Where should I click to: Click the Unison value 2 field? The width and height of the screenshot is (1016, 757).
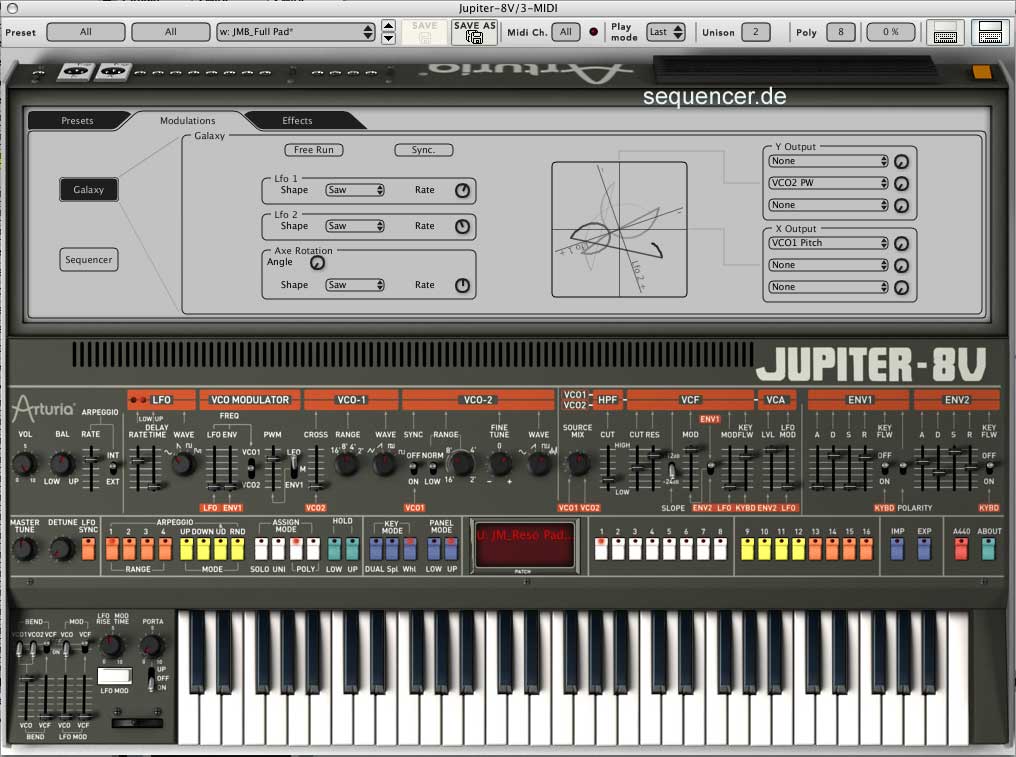pyautogui.click(x=756, y=32)
